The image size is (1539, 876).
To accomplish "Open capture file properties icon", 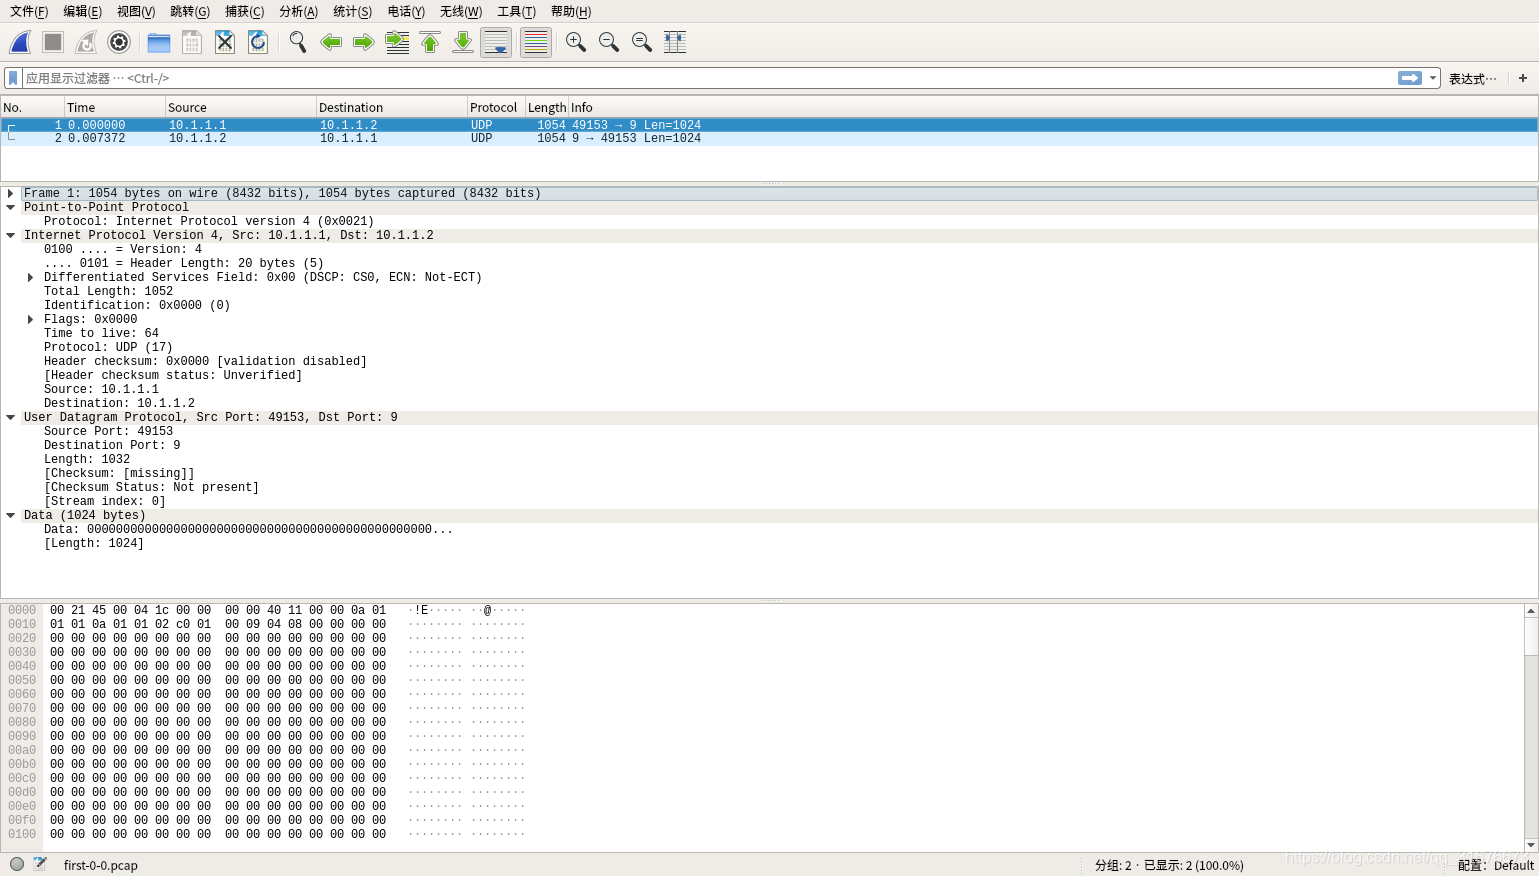I will click(40, 864).
